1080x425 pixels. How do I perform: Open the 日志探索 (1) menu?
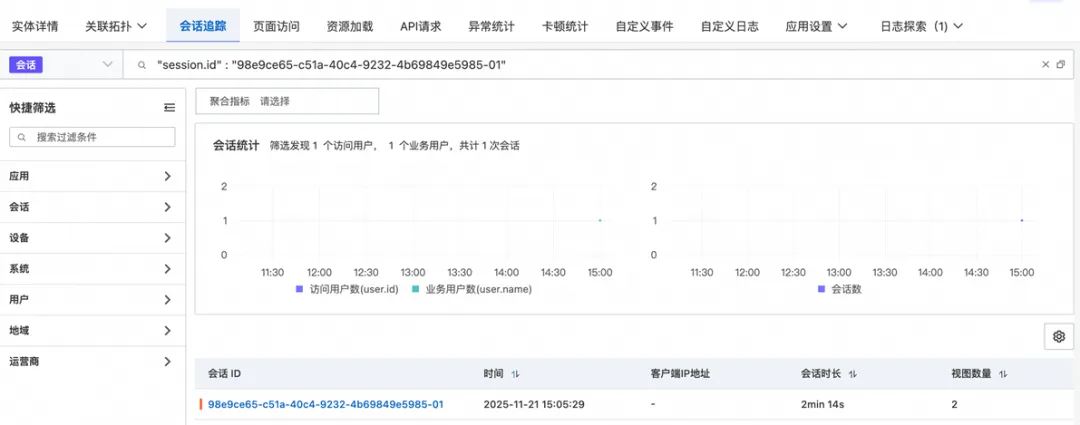point(921,26)
